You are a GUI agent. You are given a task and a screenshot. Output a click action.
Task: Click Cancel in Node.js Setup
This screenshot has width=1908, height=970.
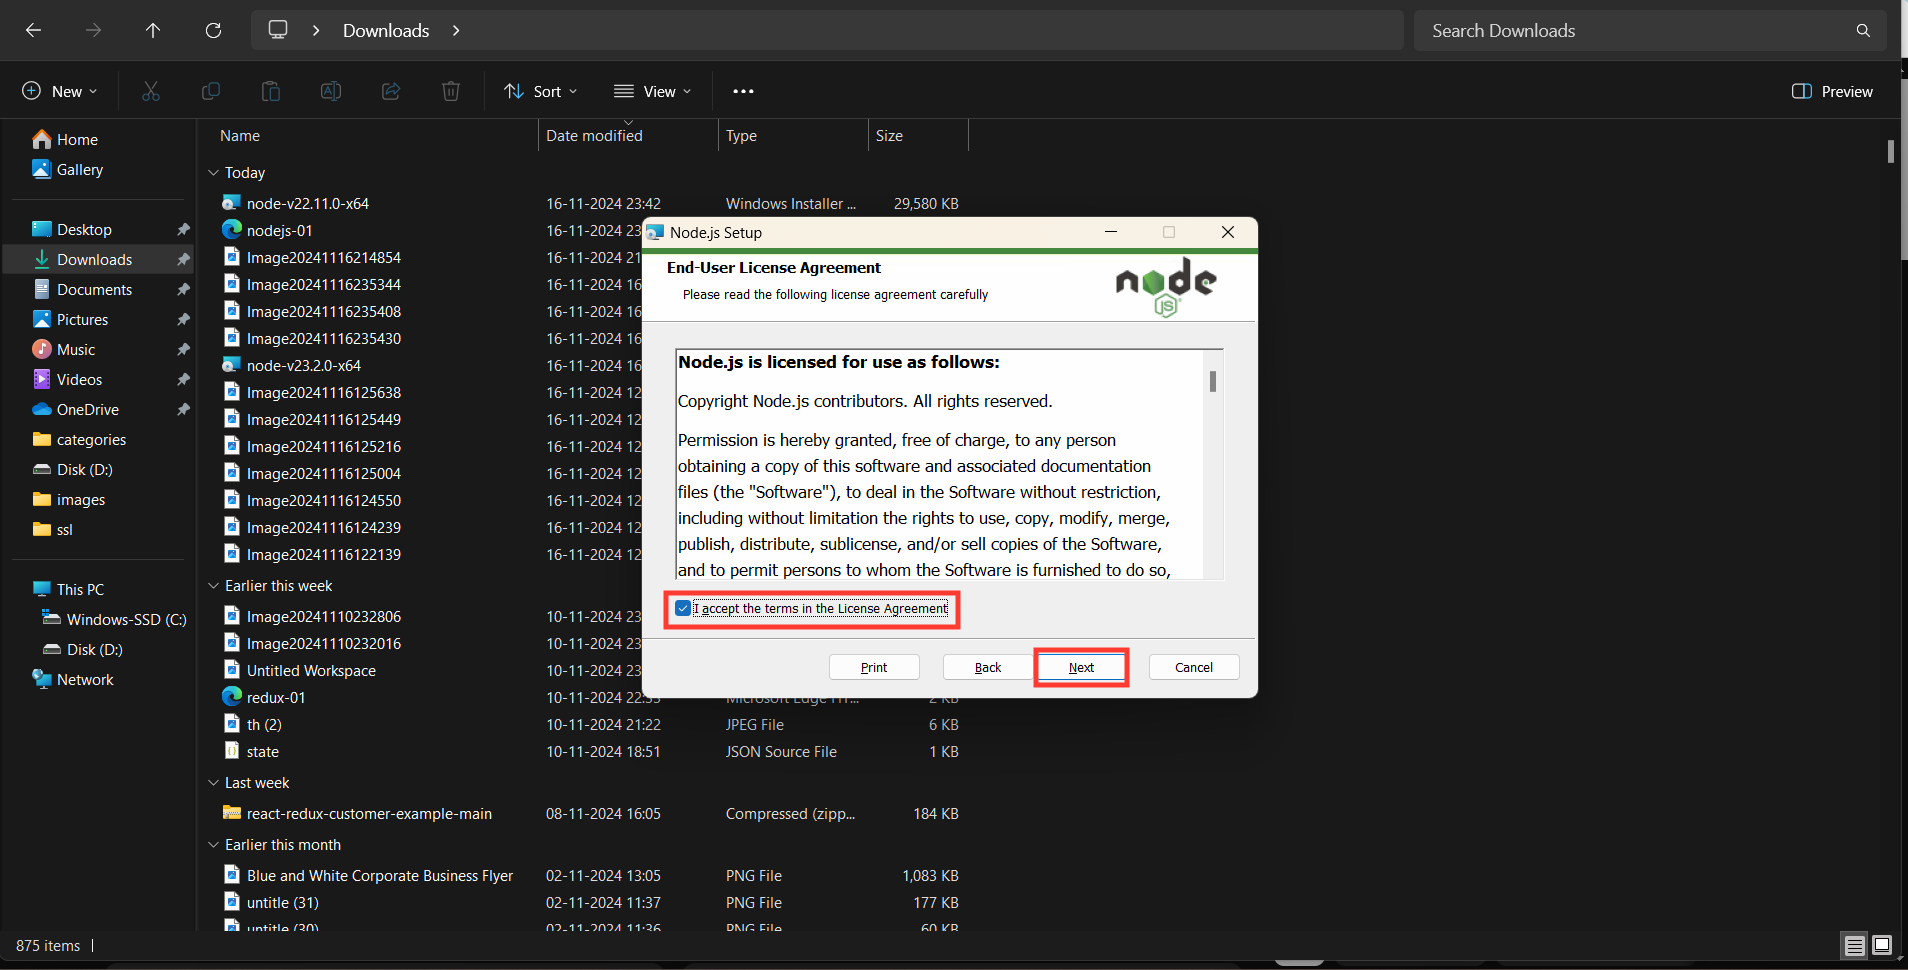click(1194, 667)
